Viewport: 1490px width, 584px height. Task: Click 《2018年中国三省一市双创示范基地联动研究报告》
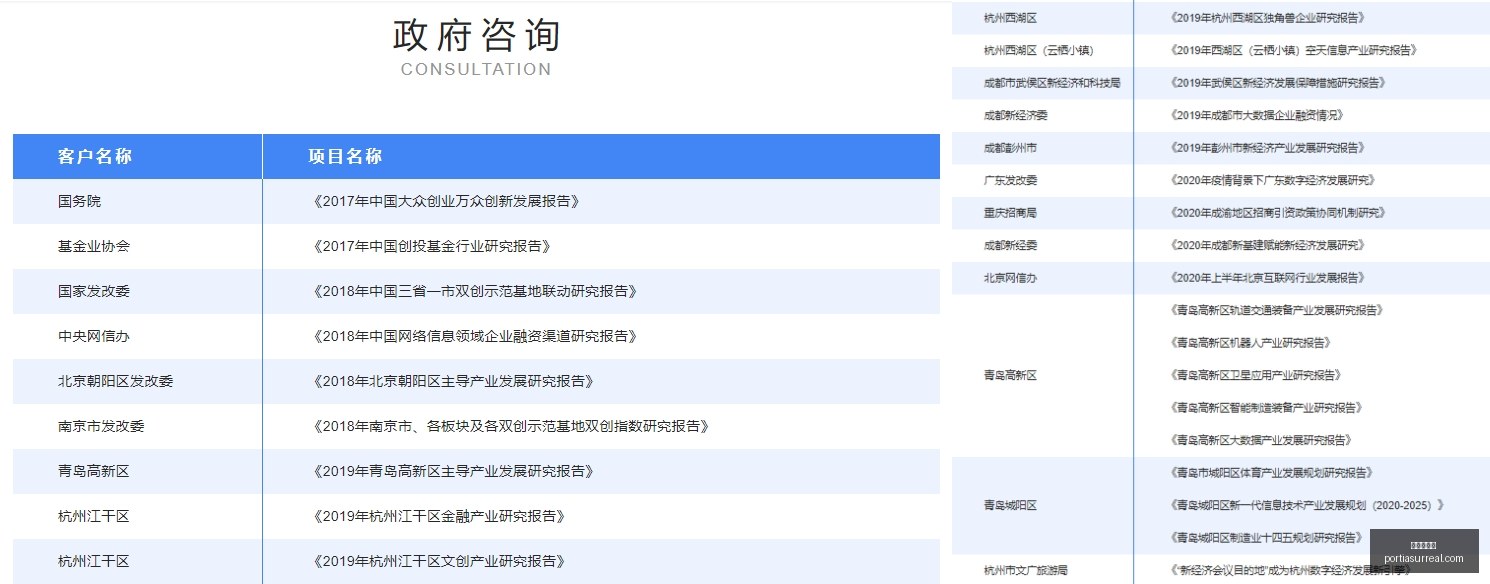point(475,291)
